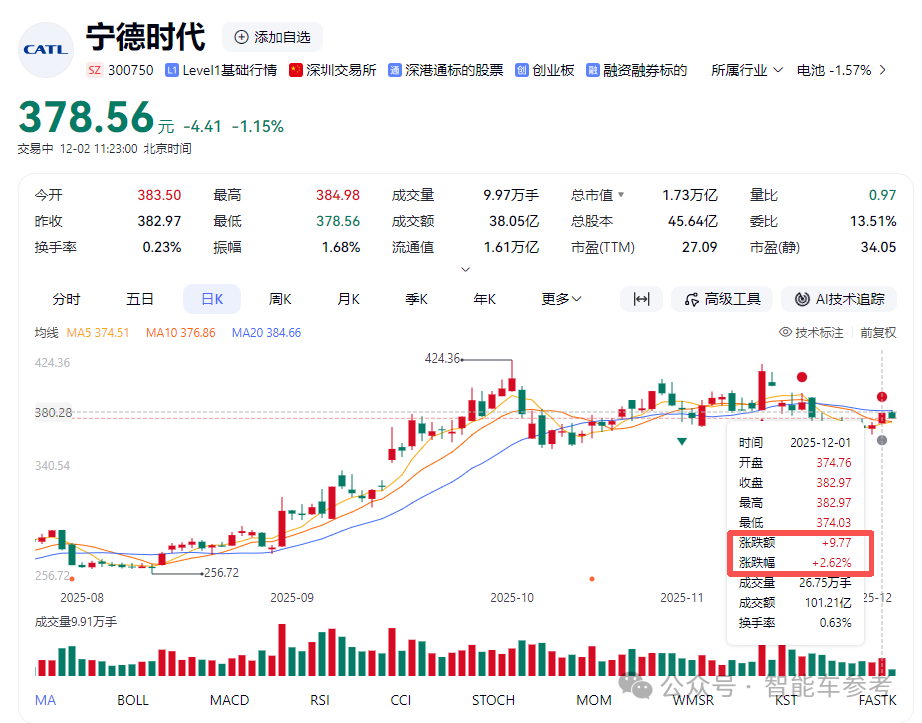922x723 pixels.
Task: Click the 添加自选 button
Action: [x=271, y=37]
